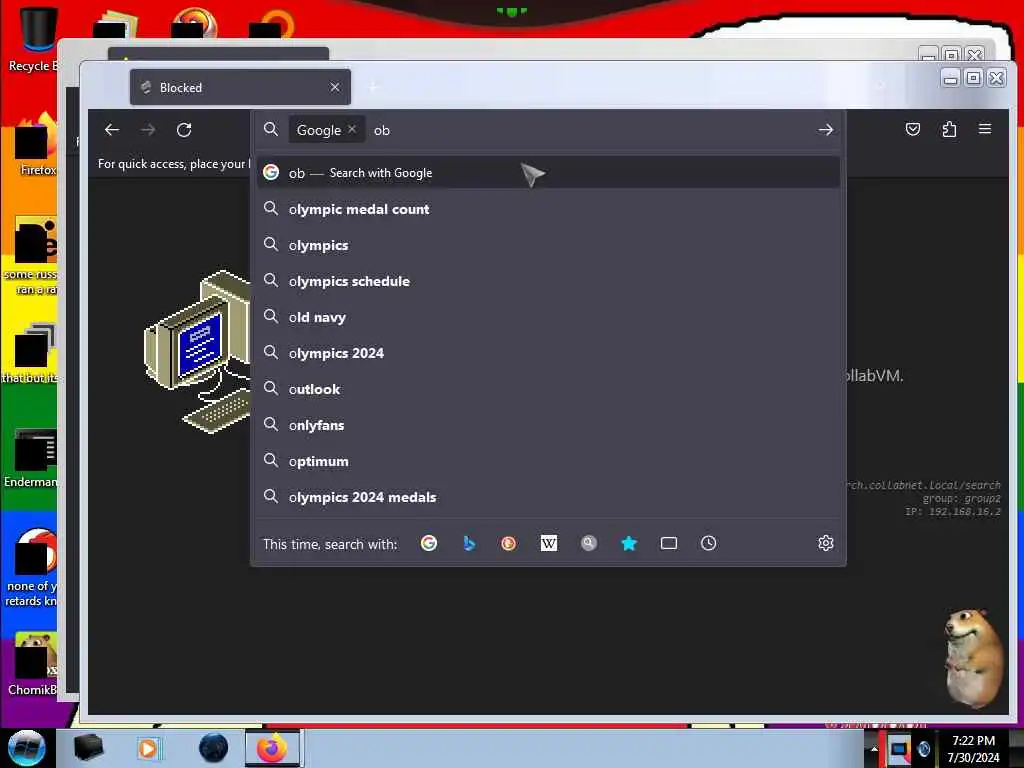This screenshot has width=1024, height=768.
Task: Click the computer illustration on the blocked page
Action: pyautogui.click(x=197, y=351)
